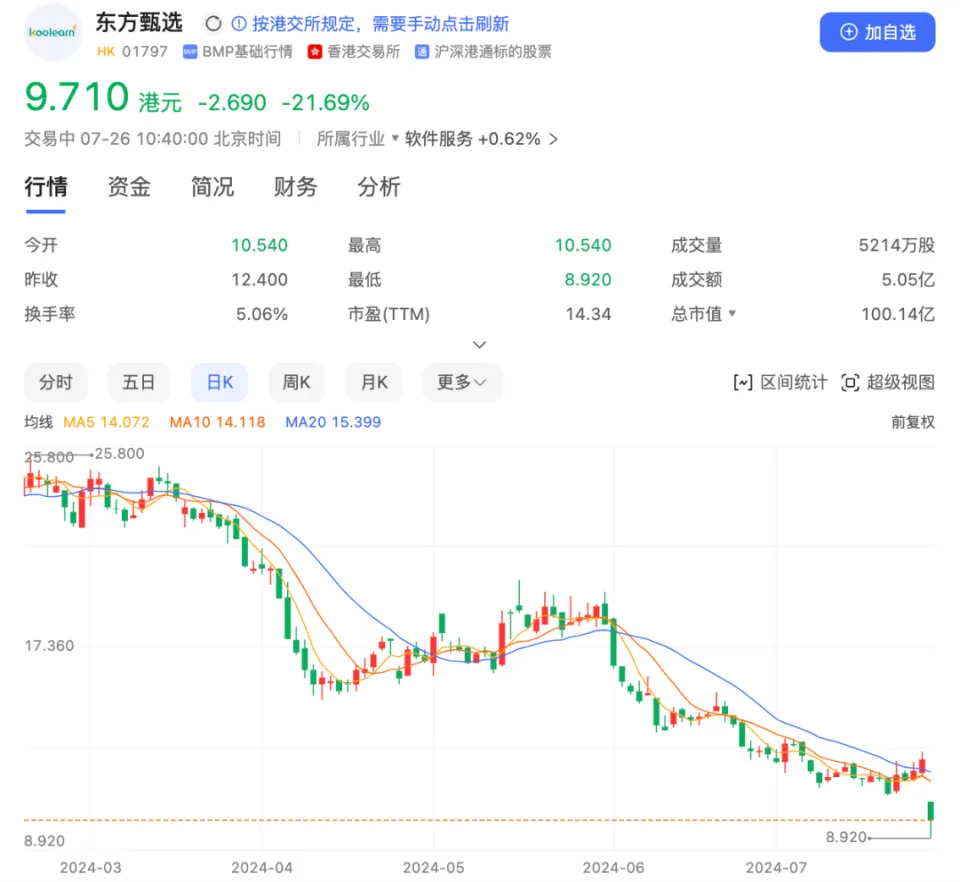
Task: Click the Hong Kong Exchange red icon
Action: (x=315, y=52)
